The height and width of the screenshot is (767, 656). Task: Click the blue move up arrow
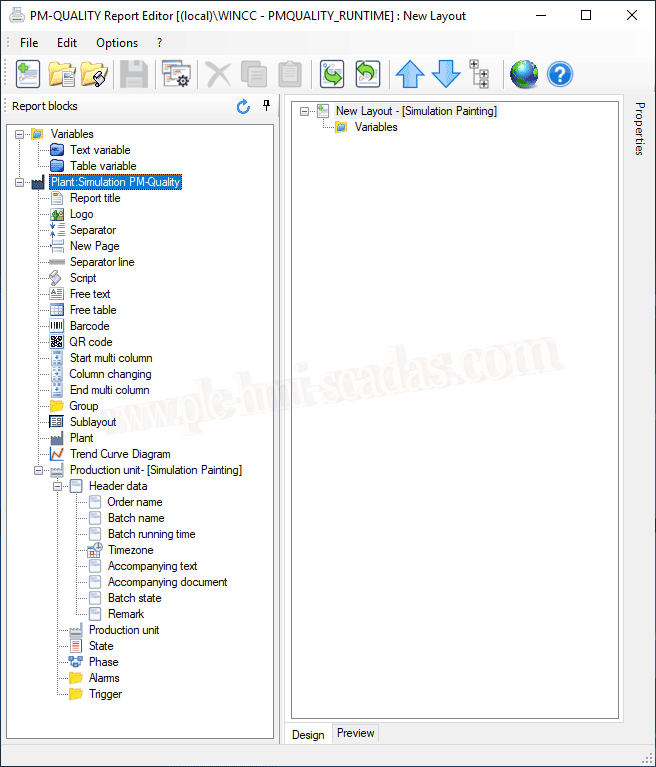tap(410, 74)
